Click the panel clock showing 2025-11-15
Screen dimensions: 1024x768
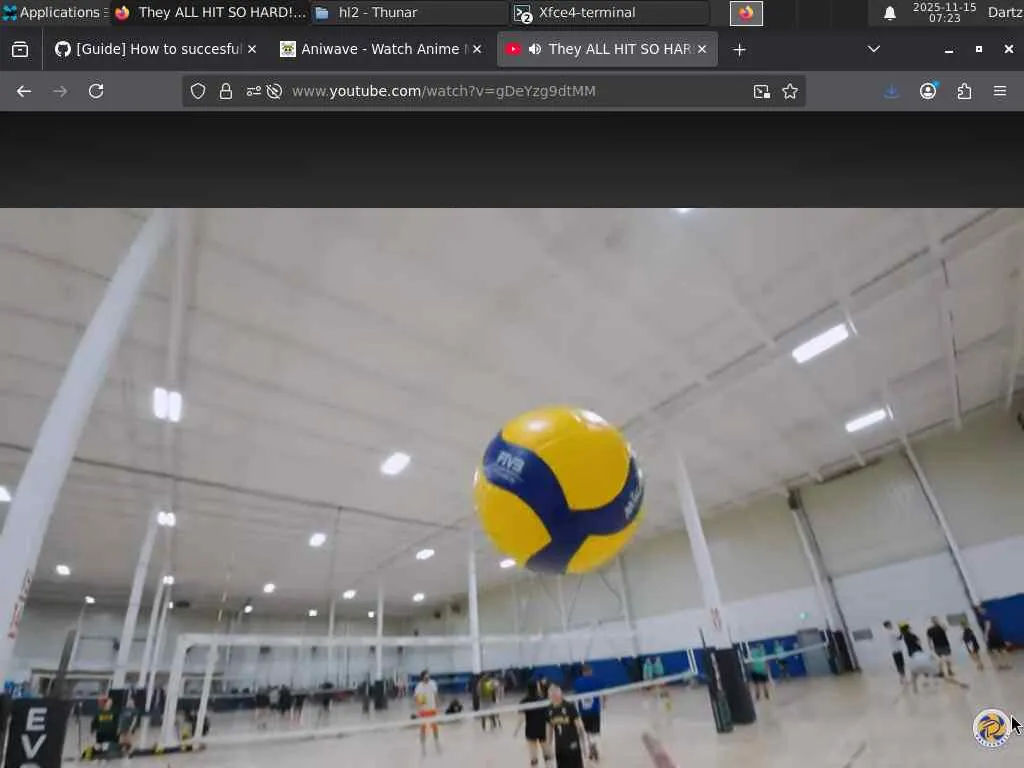[944, 12]
